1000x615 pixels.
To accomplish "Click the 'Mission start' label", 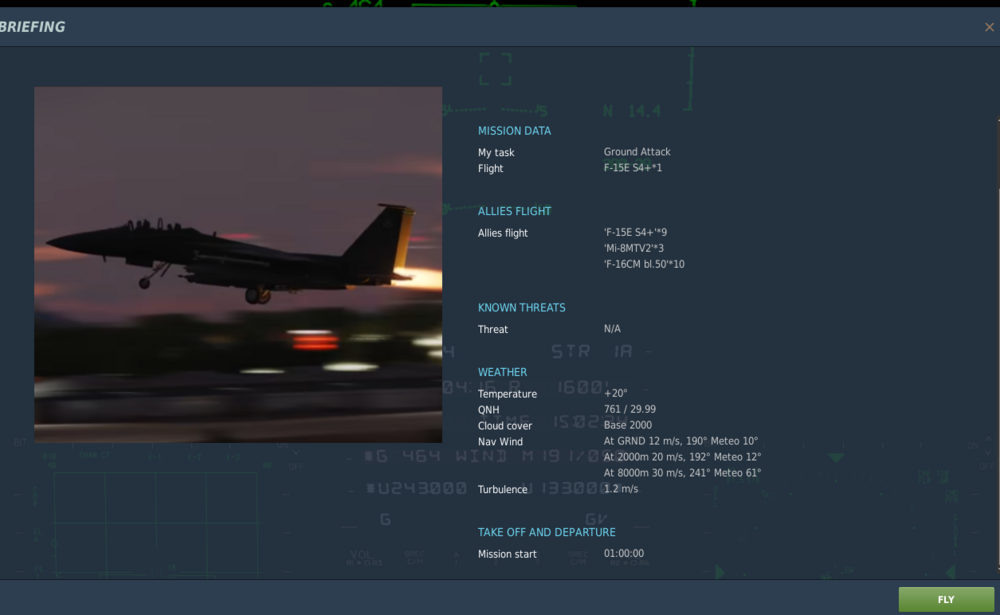I will [507, 554].
